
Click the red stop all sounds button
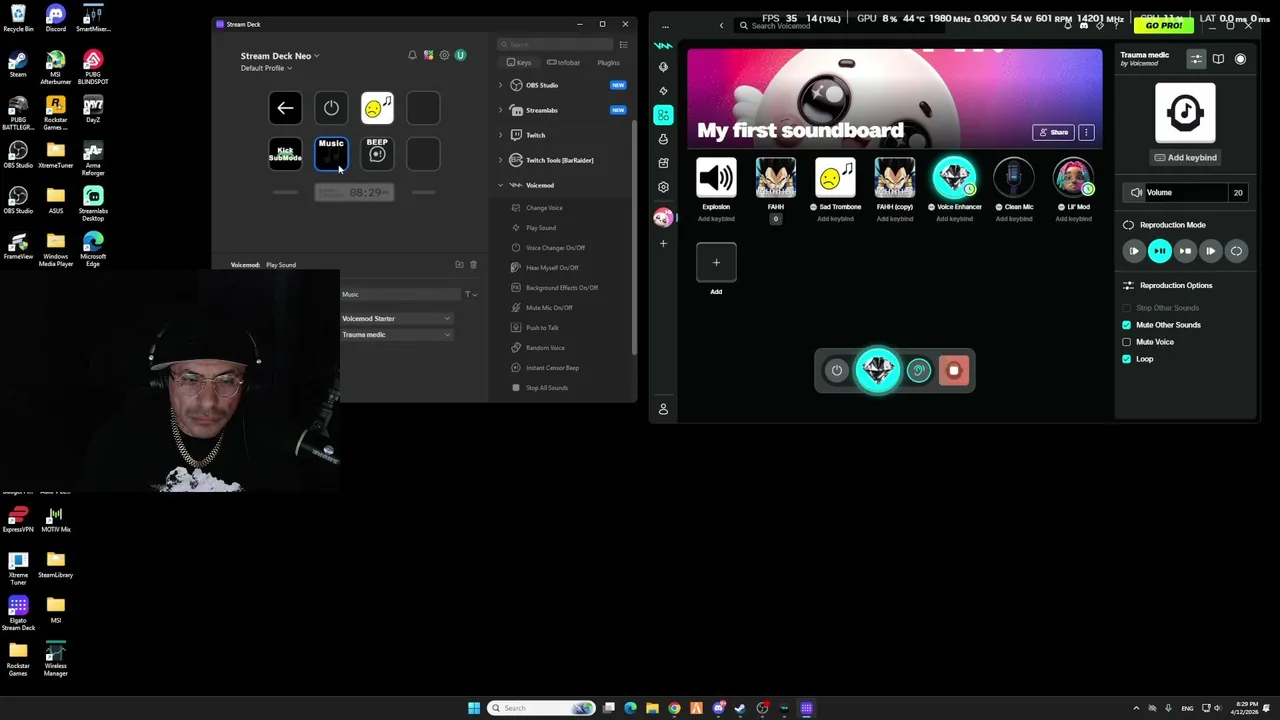coord(954,371)
